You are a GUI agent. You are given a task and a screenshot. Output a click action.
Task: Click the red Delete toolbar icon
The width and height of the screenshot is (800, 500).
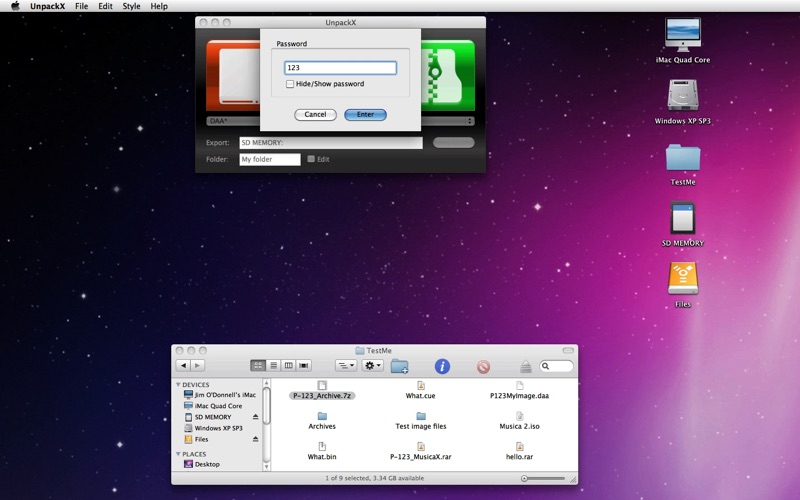pos(483,366)
